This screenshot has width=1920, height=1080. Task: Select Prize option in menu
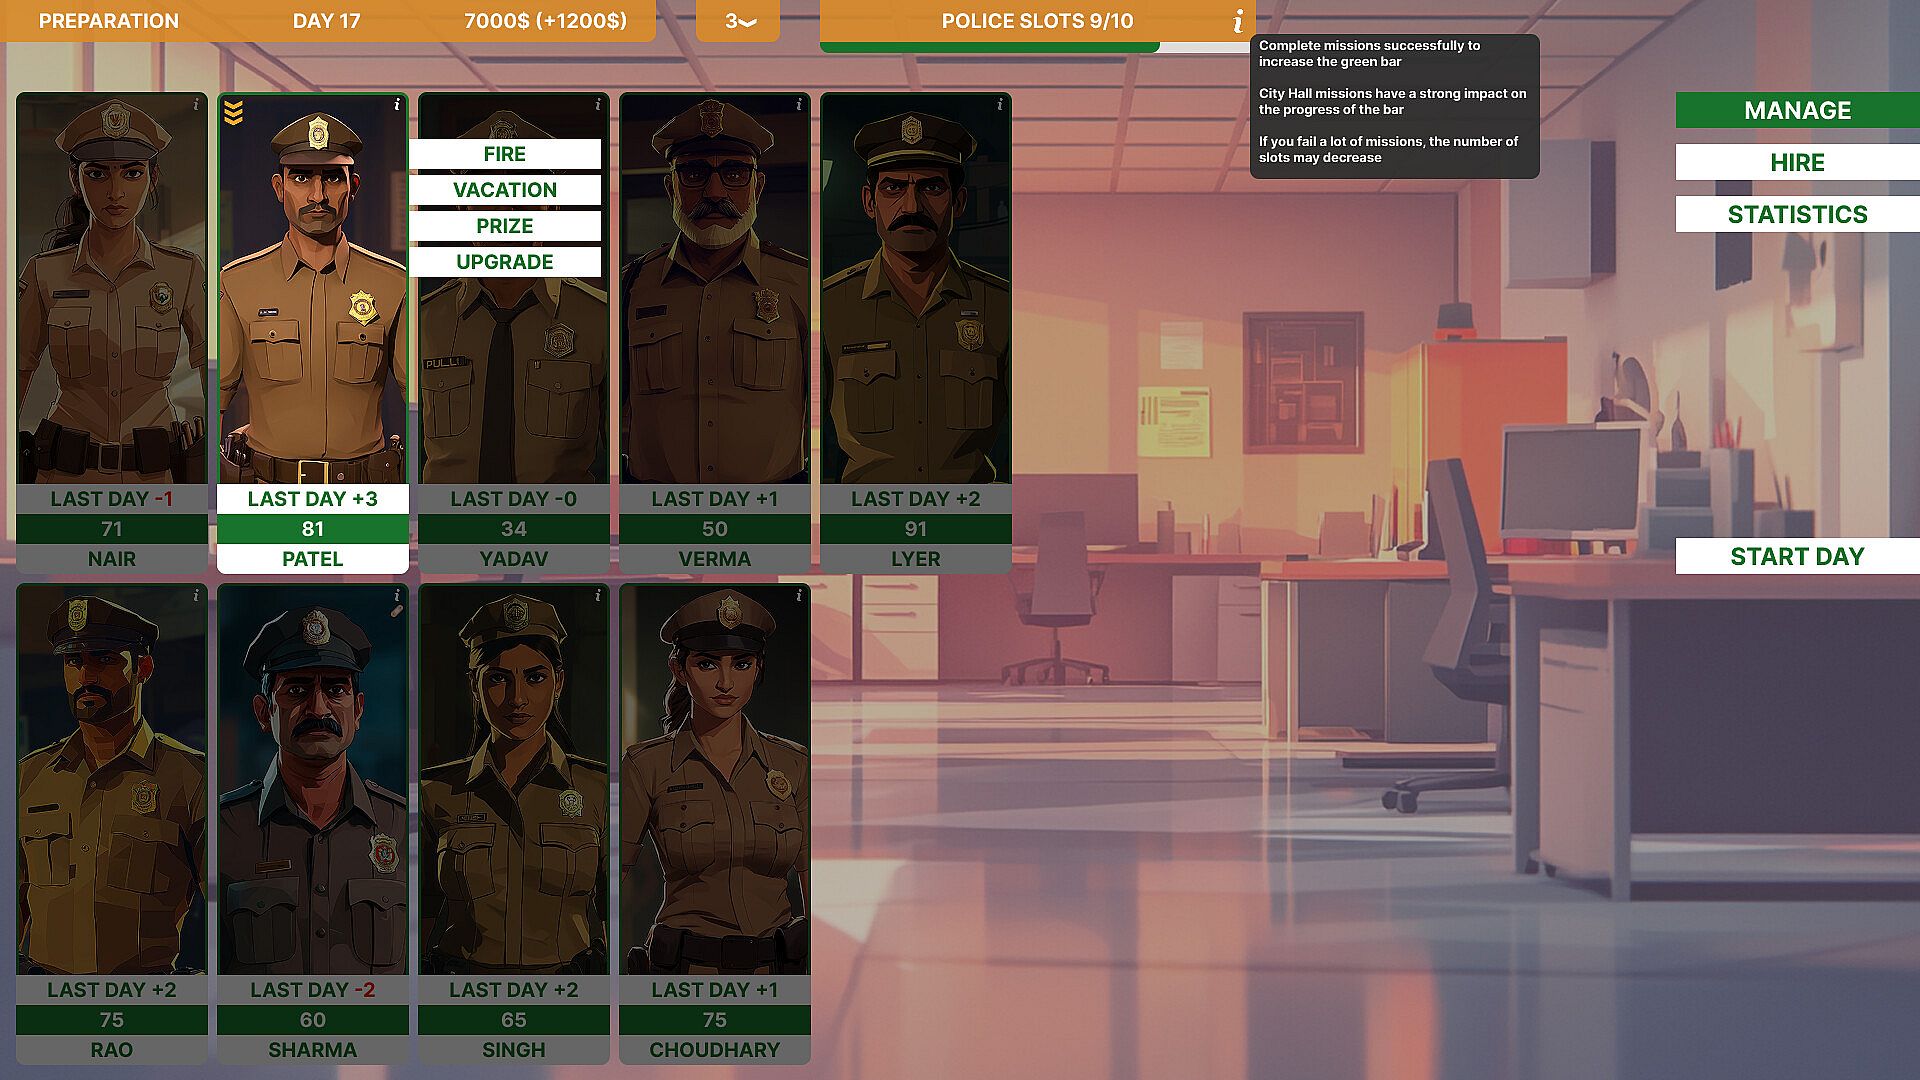point(504,226)
